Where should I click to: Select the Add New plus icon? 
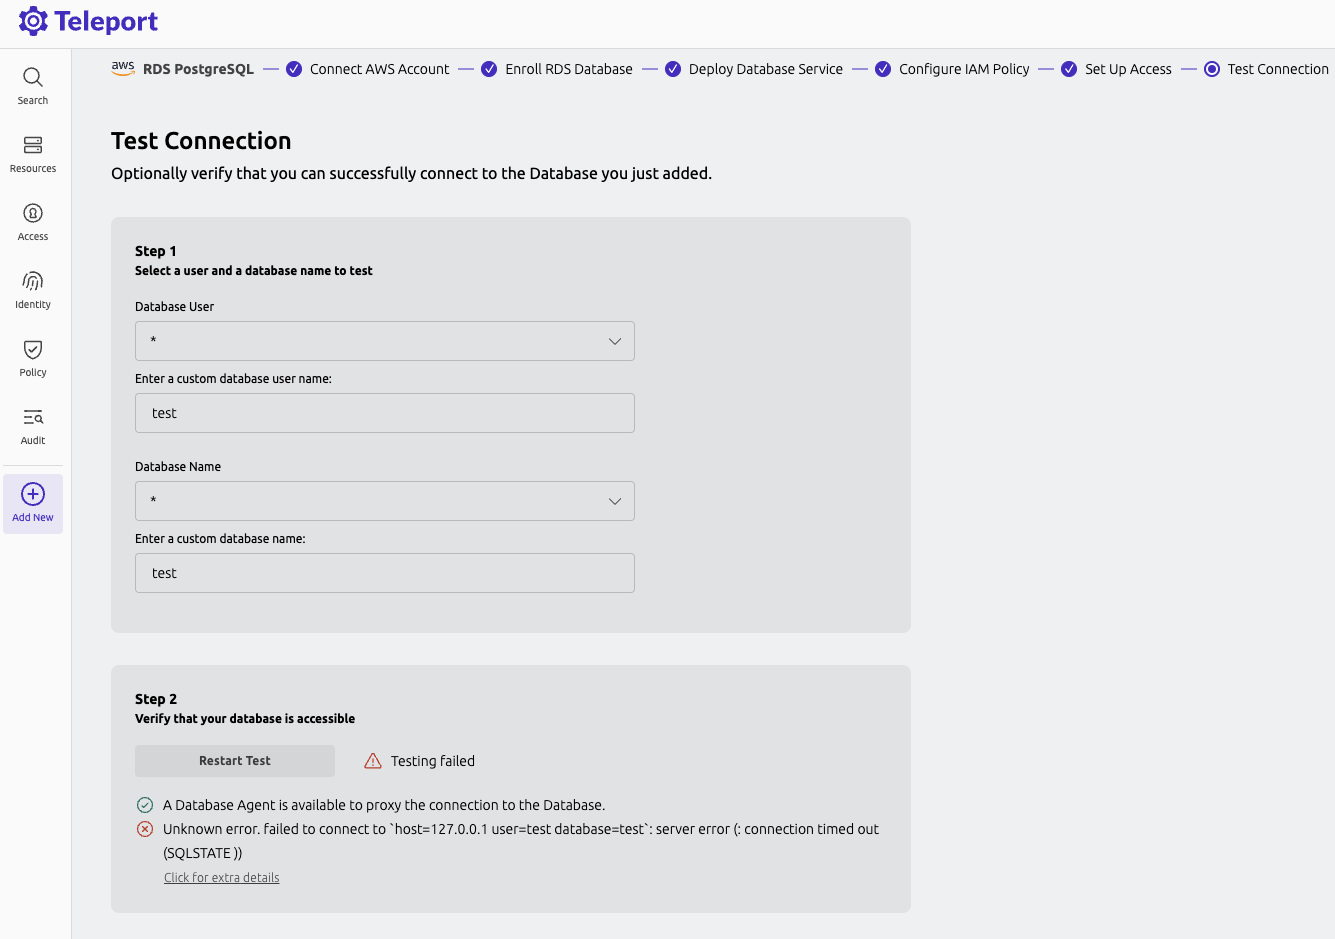32,492
